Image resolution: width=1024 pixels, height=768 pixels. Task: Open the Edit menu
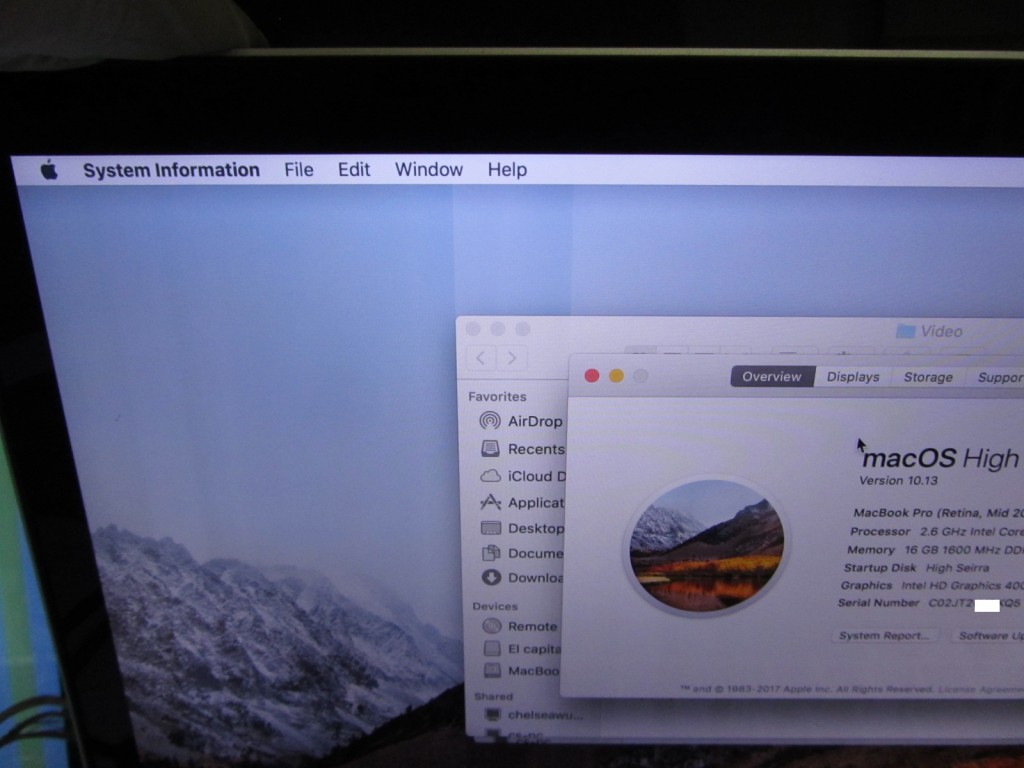pyautogui.click(x=354, y=170)
